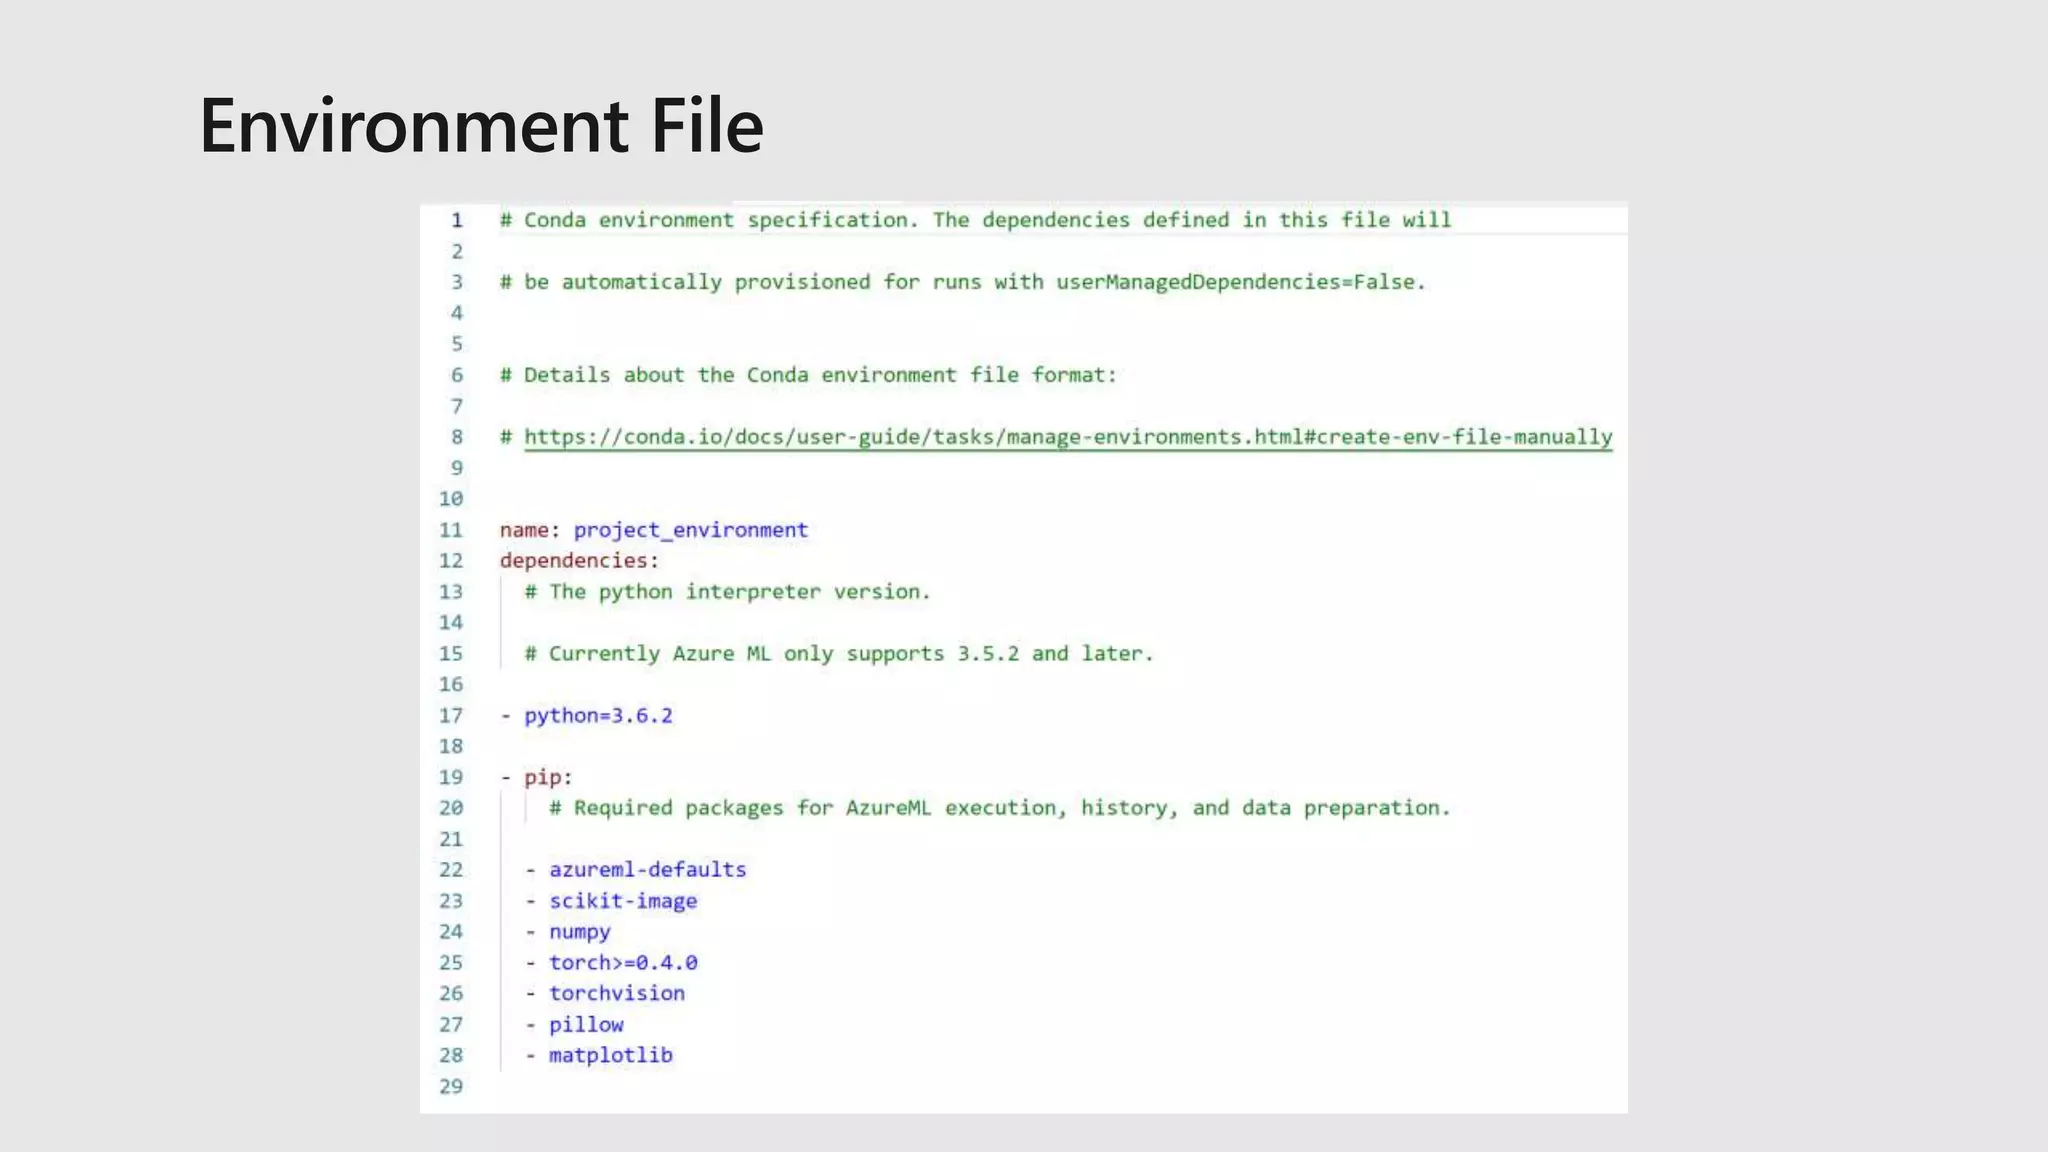Image resolution: width=2048 pixels, height=1152 pixels.
Task: Click the numpy package entry
Action: pos(579,932)
